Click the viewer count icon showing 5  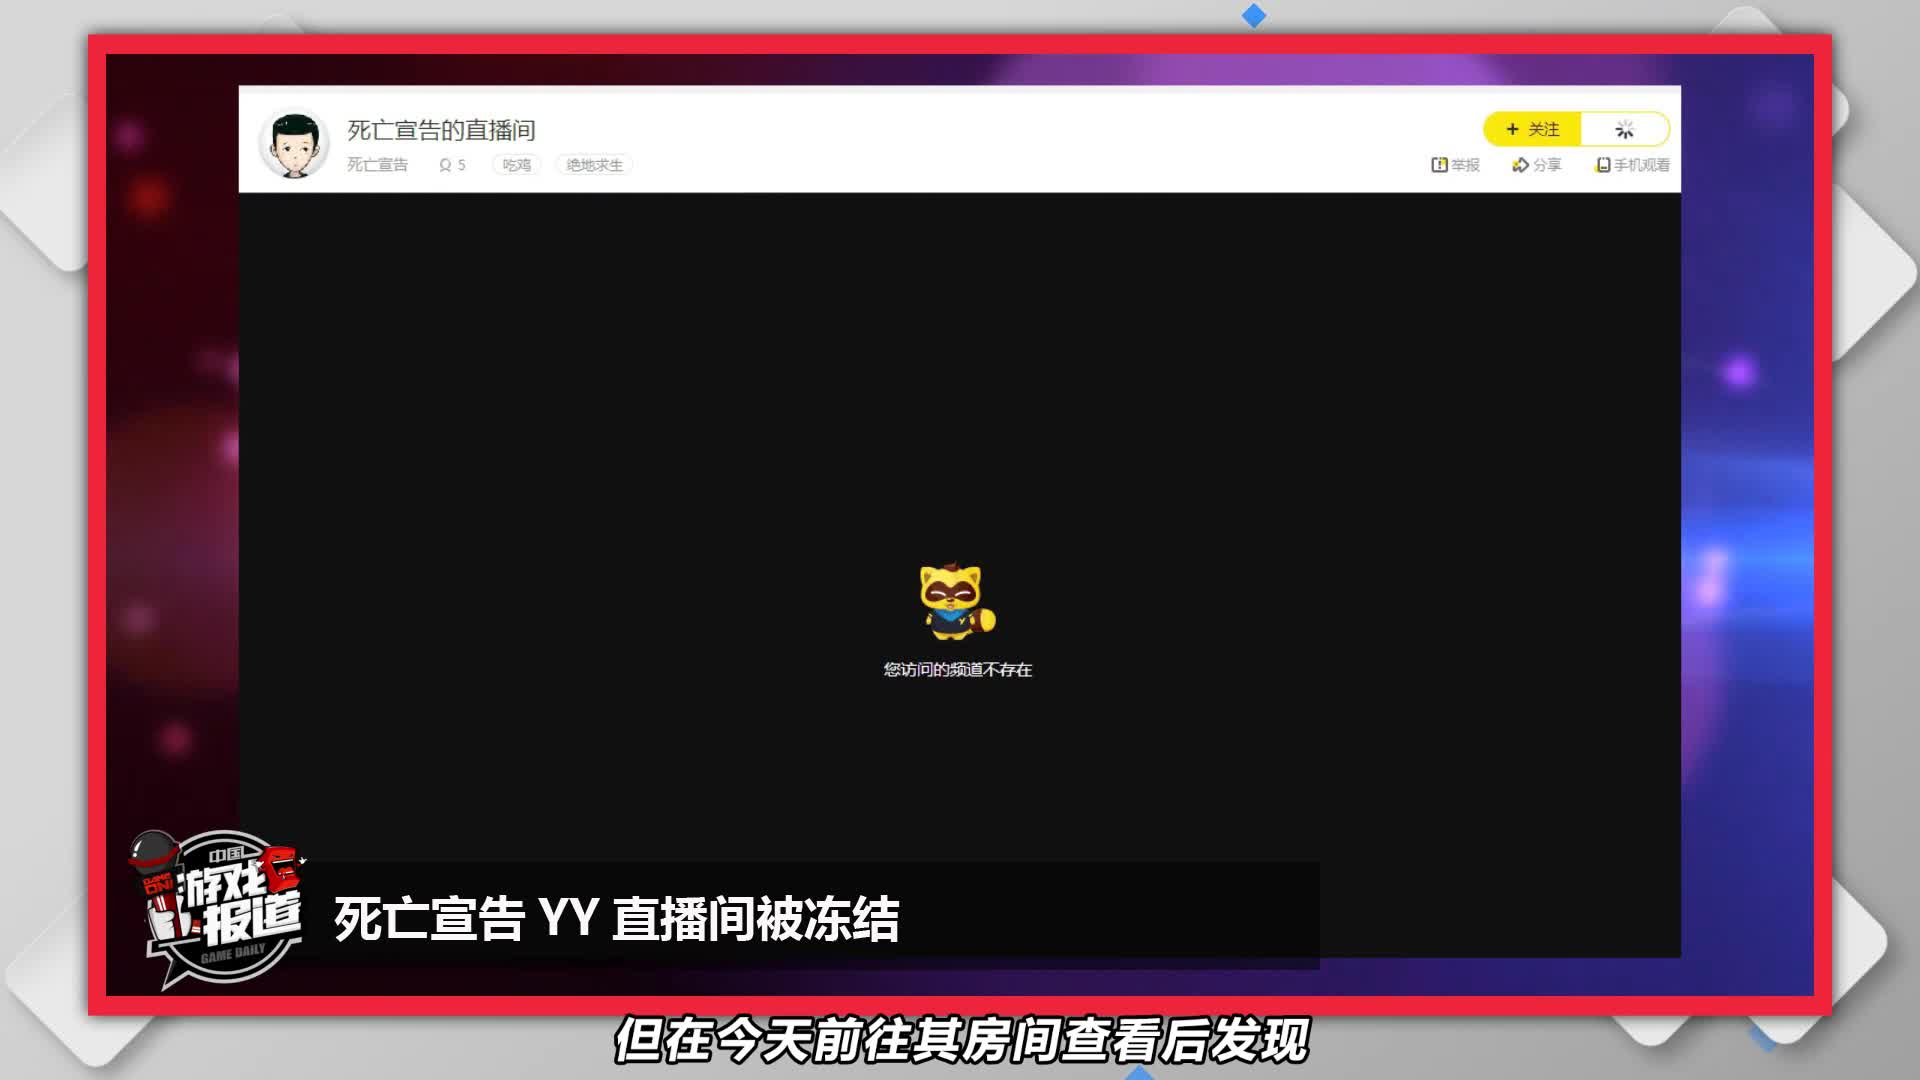[445, 165]
